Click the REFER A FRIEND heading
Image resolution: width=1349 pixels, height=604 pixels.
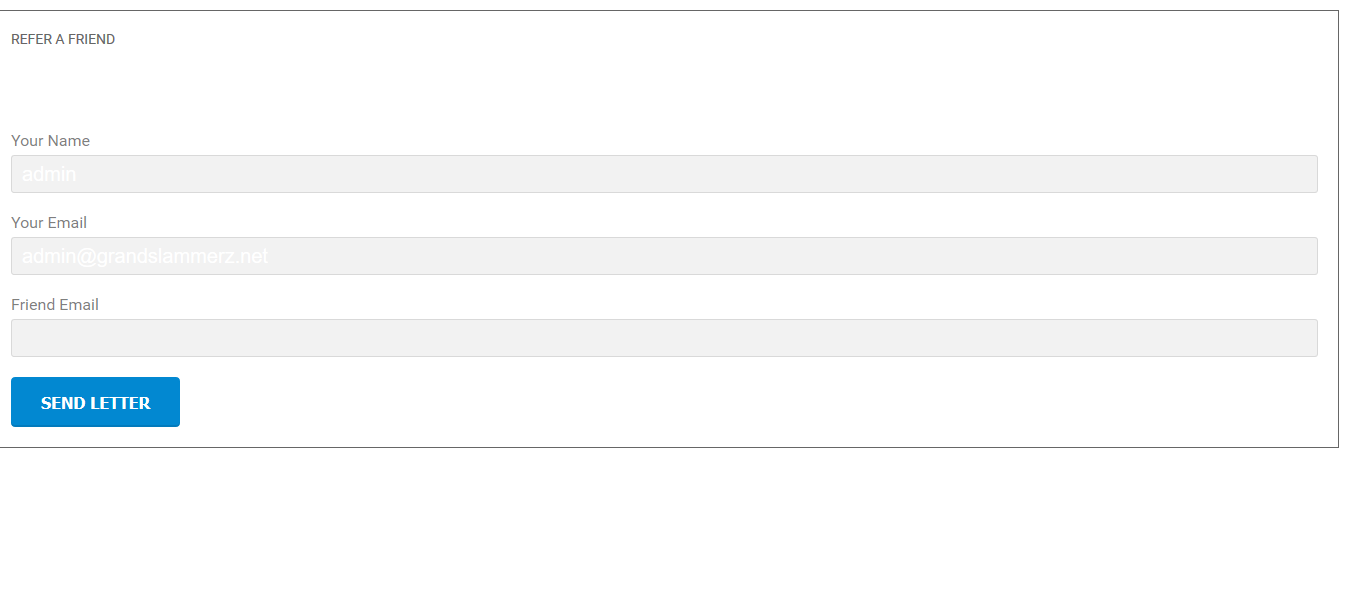click(x=63, y=39)
